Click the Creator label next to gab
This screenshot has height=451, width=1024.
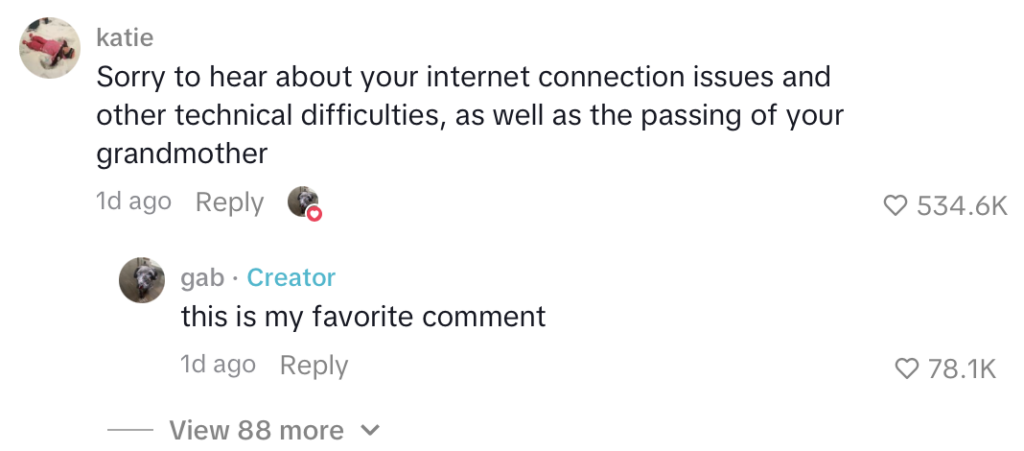tap(291, 277)
